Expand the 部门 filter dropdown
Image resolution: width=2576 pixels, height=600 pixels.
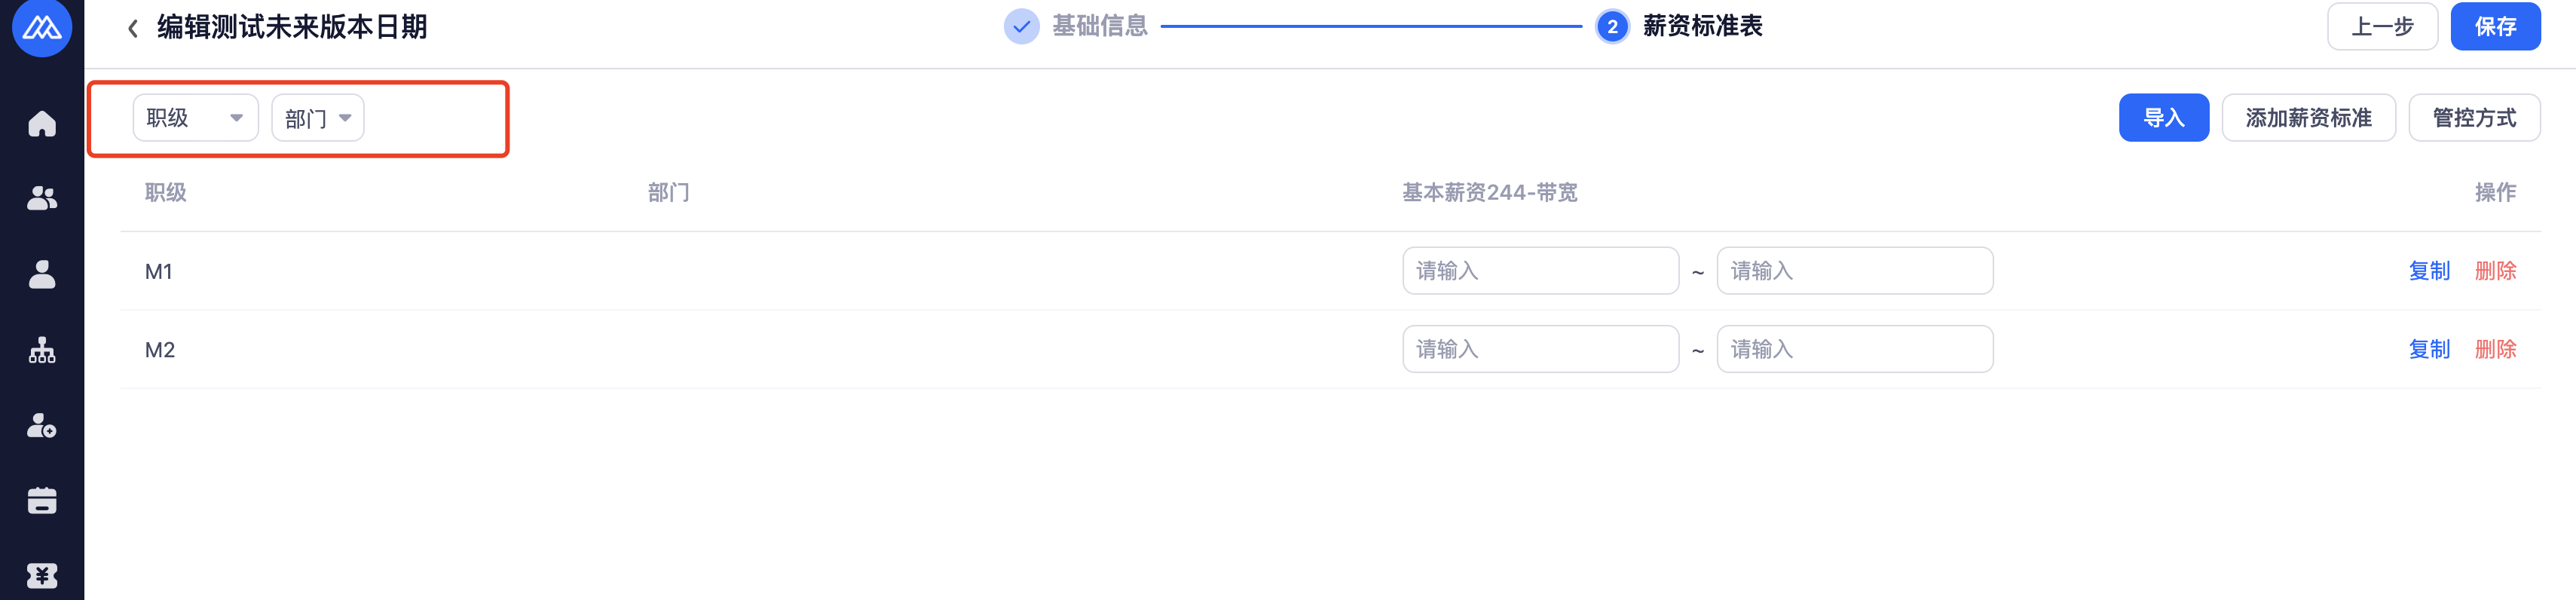click(x=317, y=119)
